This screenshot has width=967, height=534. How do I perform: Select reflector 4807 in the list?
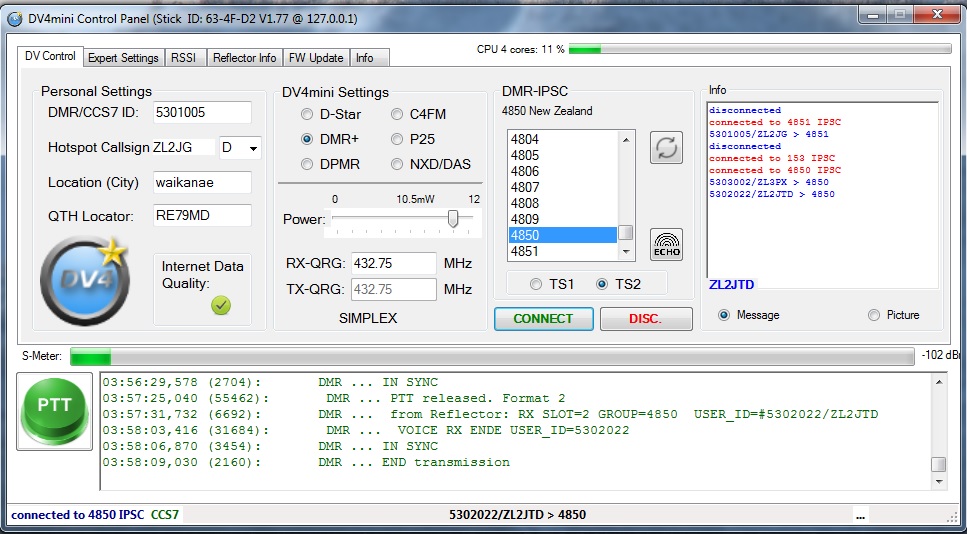click(x=562, y=187)
